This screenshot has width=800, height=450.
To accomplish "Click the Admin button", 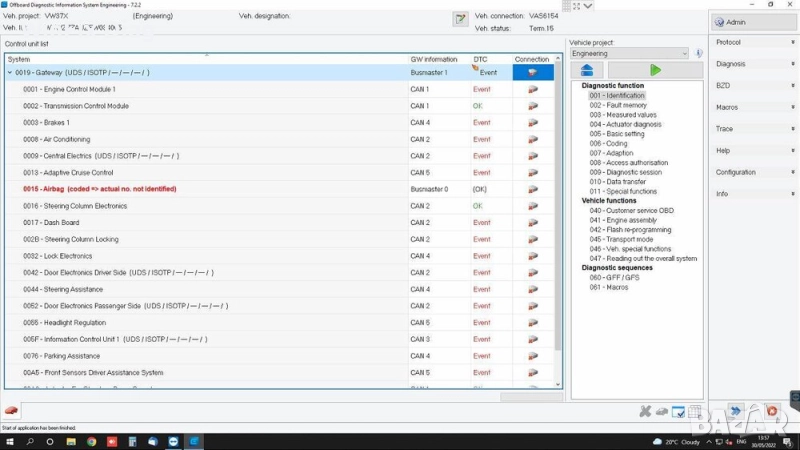I will click(x=748, y=21).
